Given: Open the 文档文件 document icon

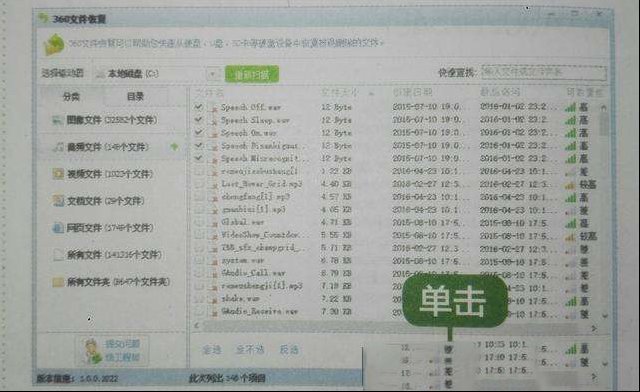Looking at the screenshot, I should coord(58,201).
